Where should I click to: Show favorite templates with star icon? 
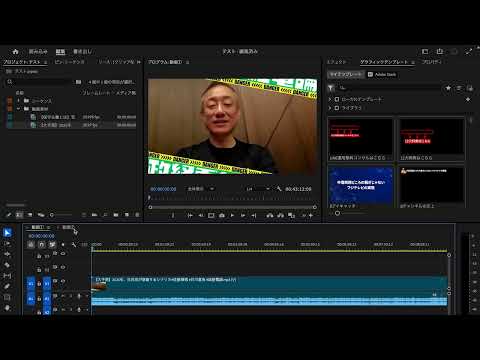click(448, 88)
